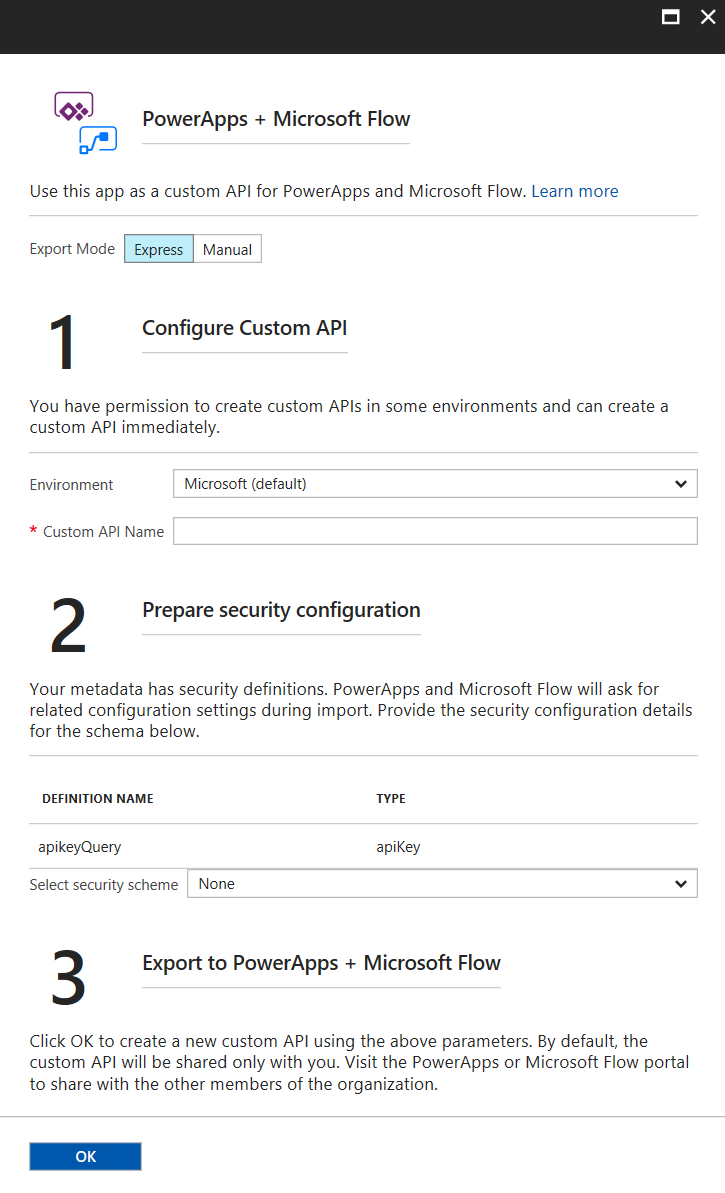
Task: Click the security scheme dropdown chevron arrow
Action: [681, 884]
